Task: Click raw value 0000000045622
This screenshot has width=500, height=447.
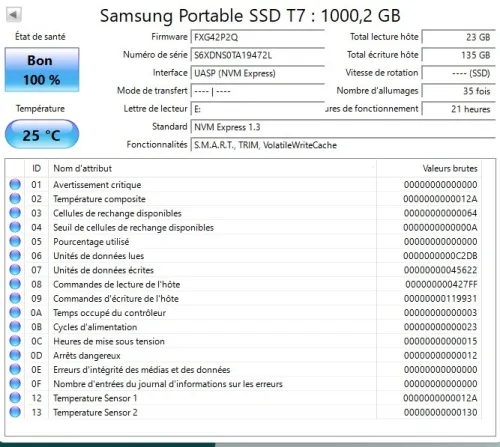Action: tap(440, 270)
